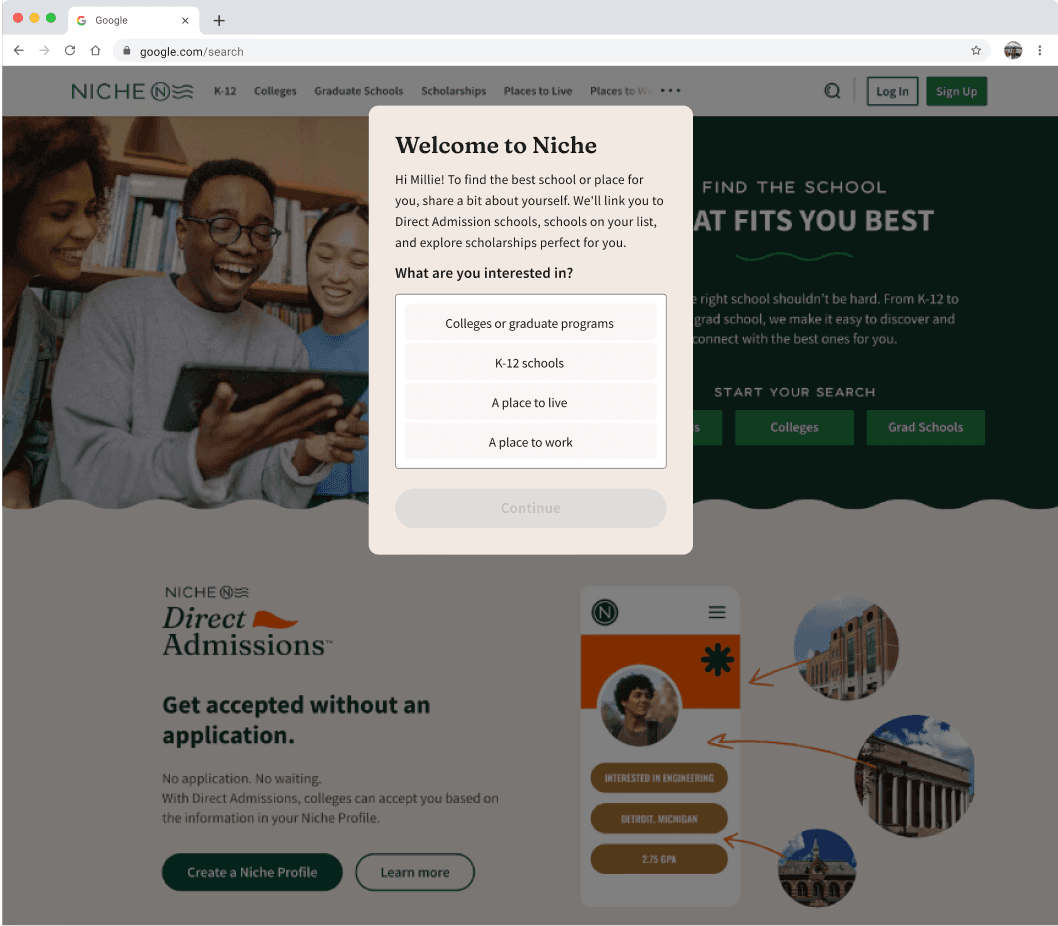Viewport: 1058px width, 926px height.
Task: Click the Niche logo in header
Action: (132, 91)
